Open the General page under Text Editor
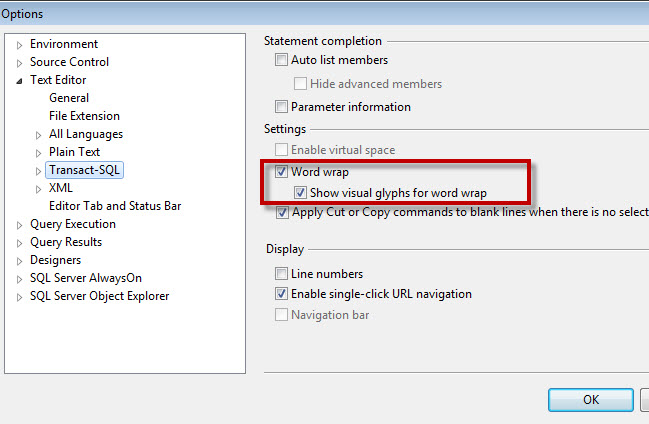This screenshot has width=649, height=424. 69,98
